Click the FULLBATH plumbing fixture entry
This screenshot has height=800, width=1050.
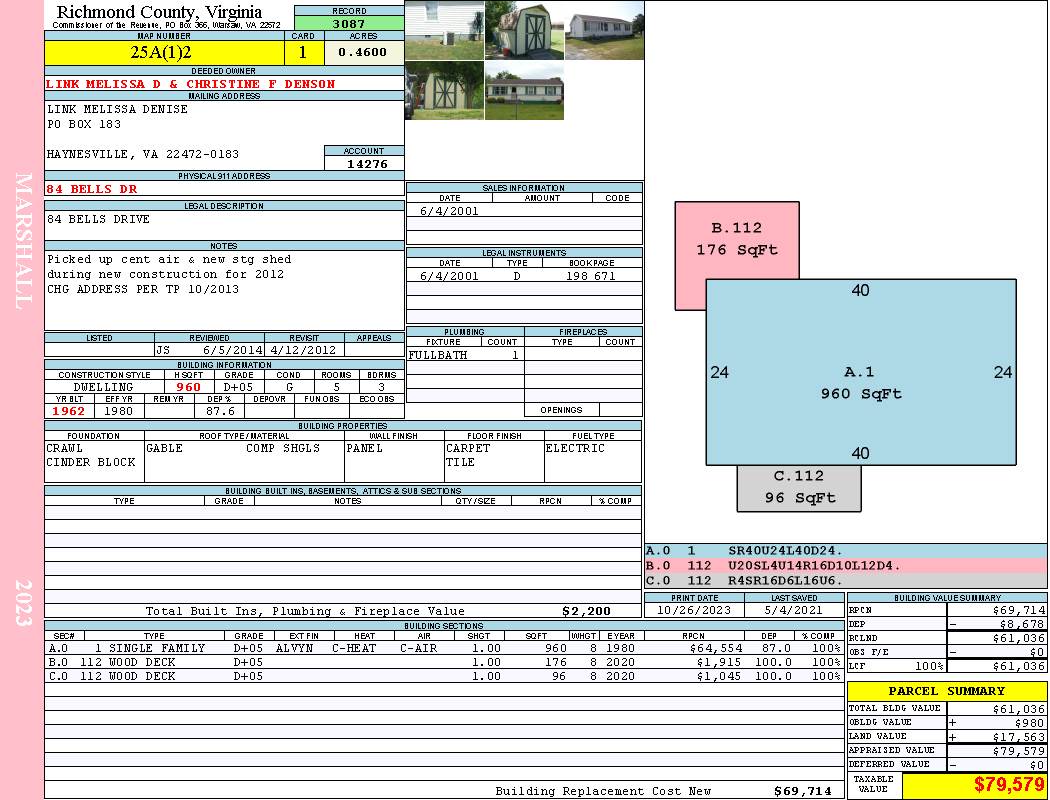coord(438,355)
